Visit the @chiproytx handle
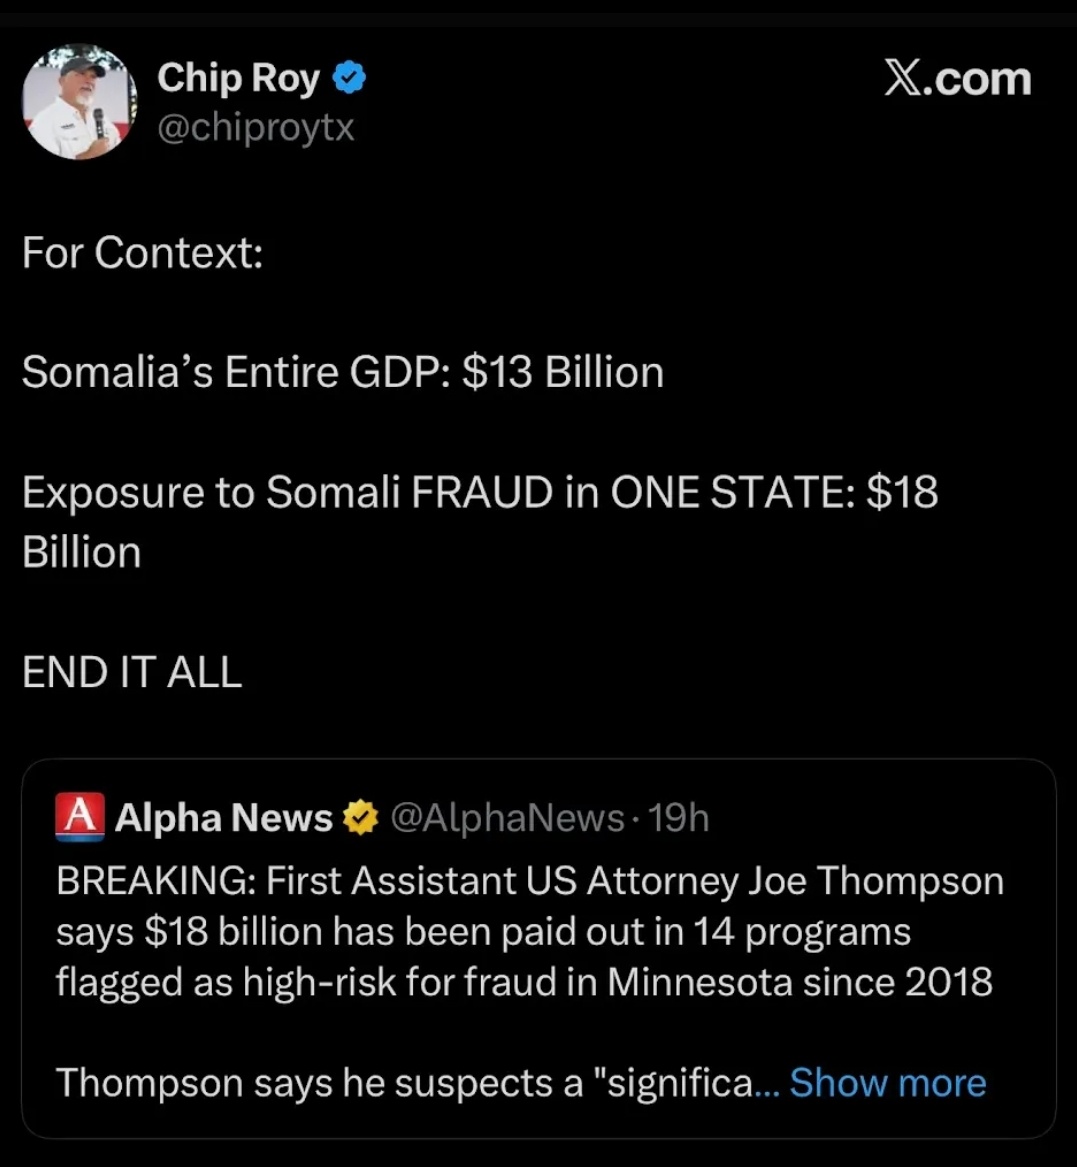The height and width of the screenshot is (1167, 1077). 256,128
